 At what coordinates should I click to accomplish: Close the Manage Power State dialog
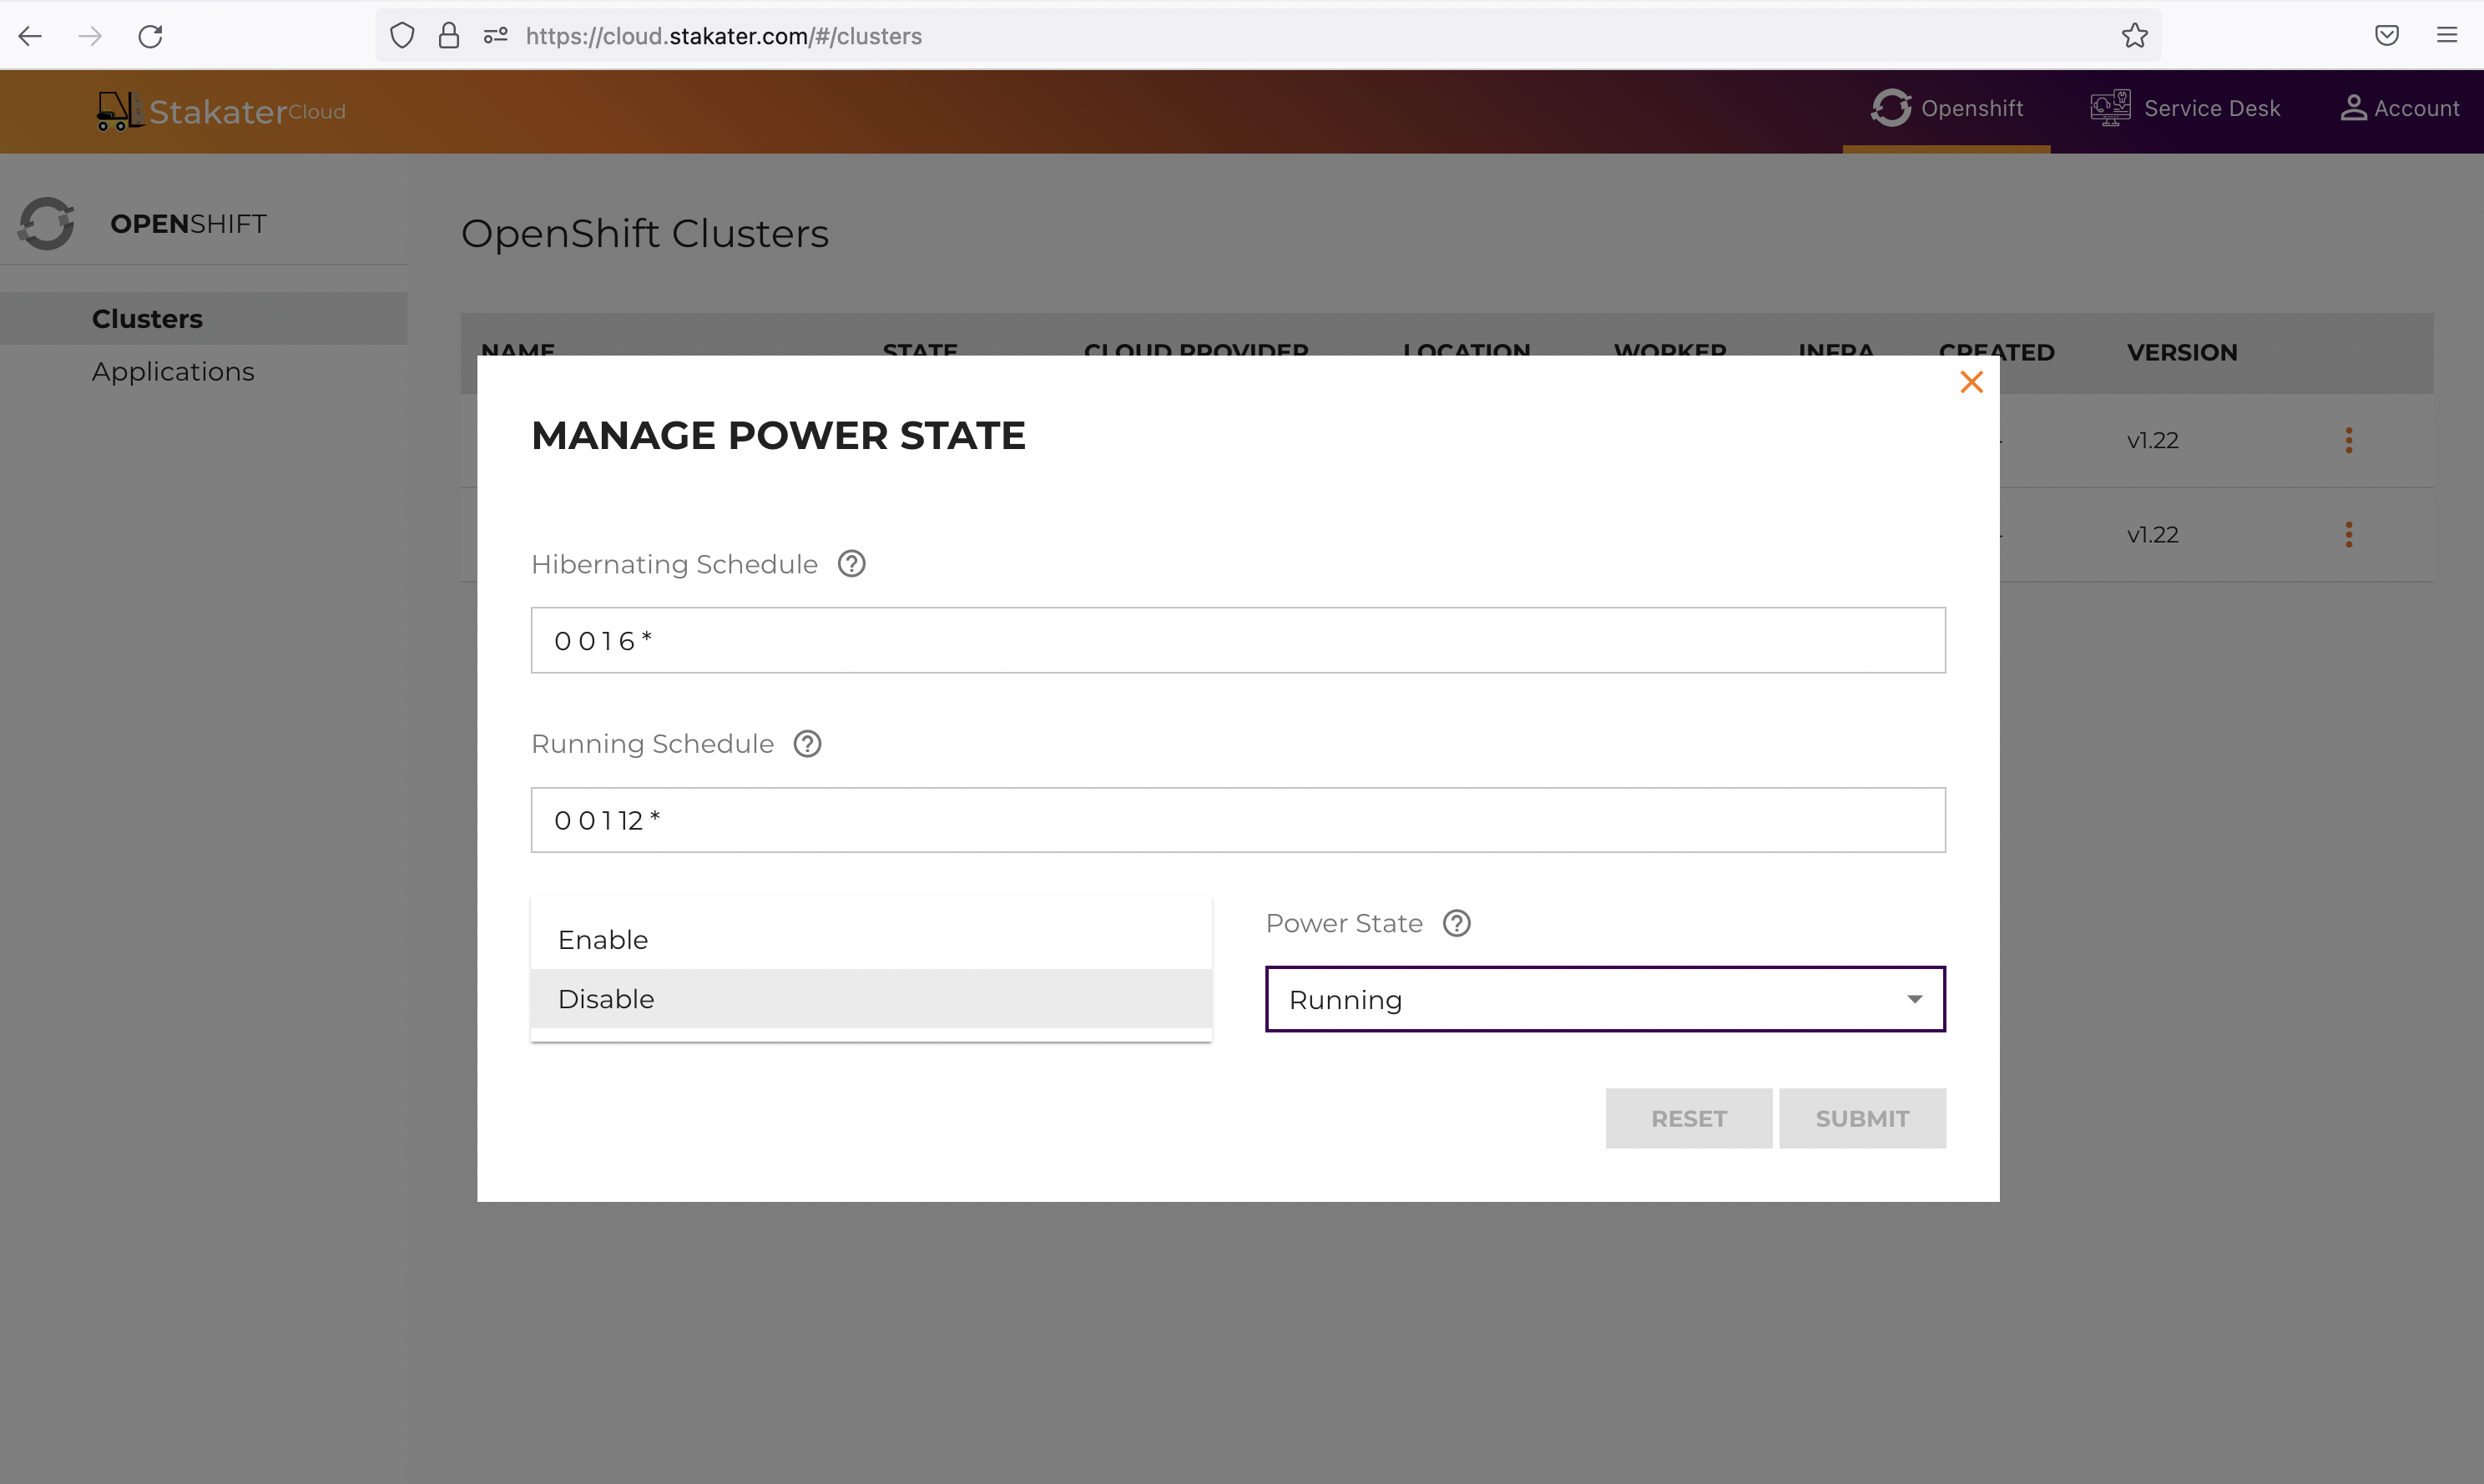[x=1971, y=382]
